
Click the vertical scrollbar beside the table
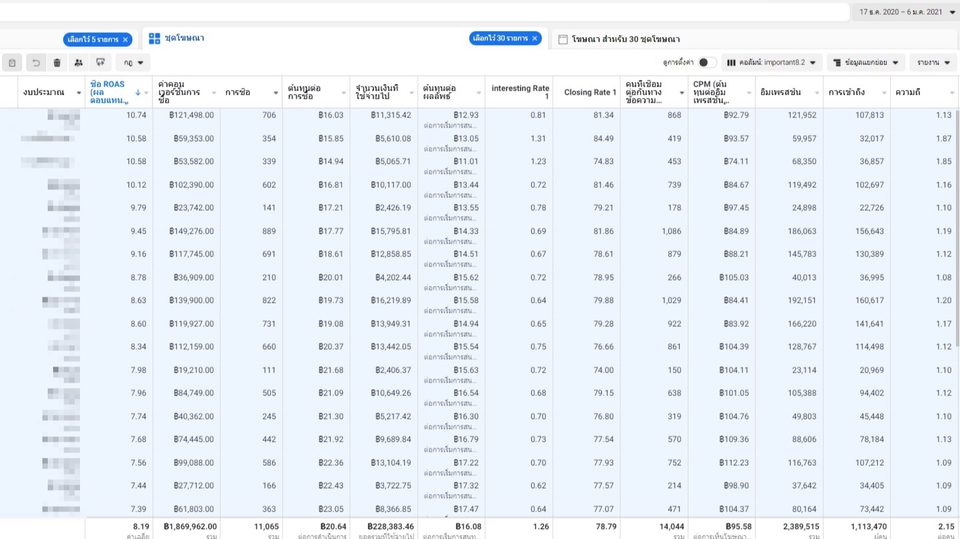tap(957, 227)
